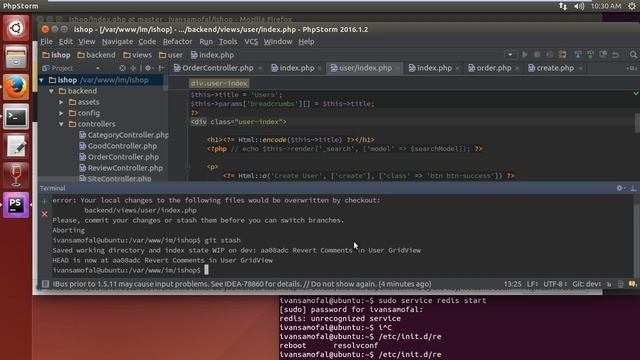The height and width of the screenshot is (360, 640).
Task: Click the VCS update project icon
Action: click(578, 55)
